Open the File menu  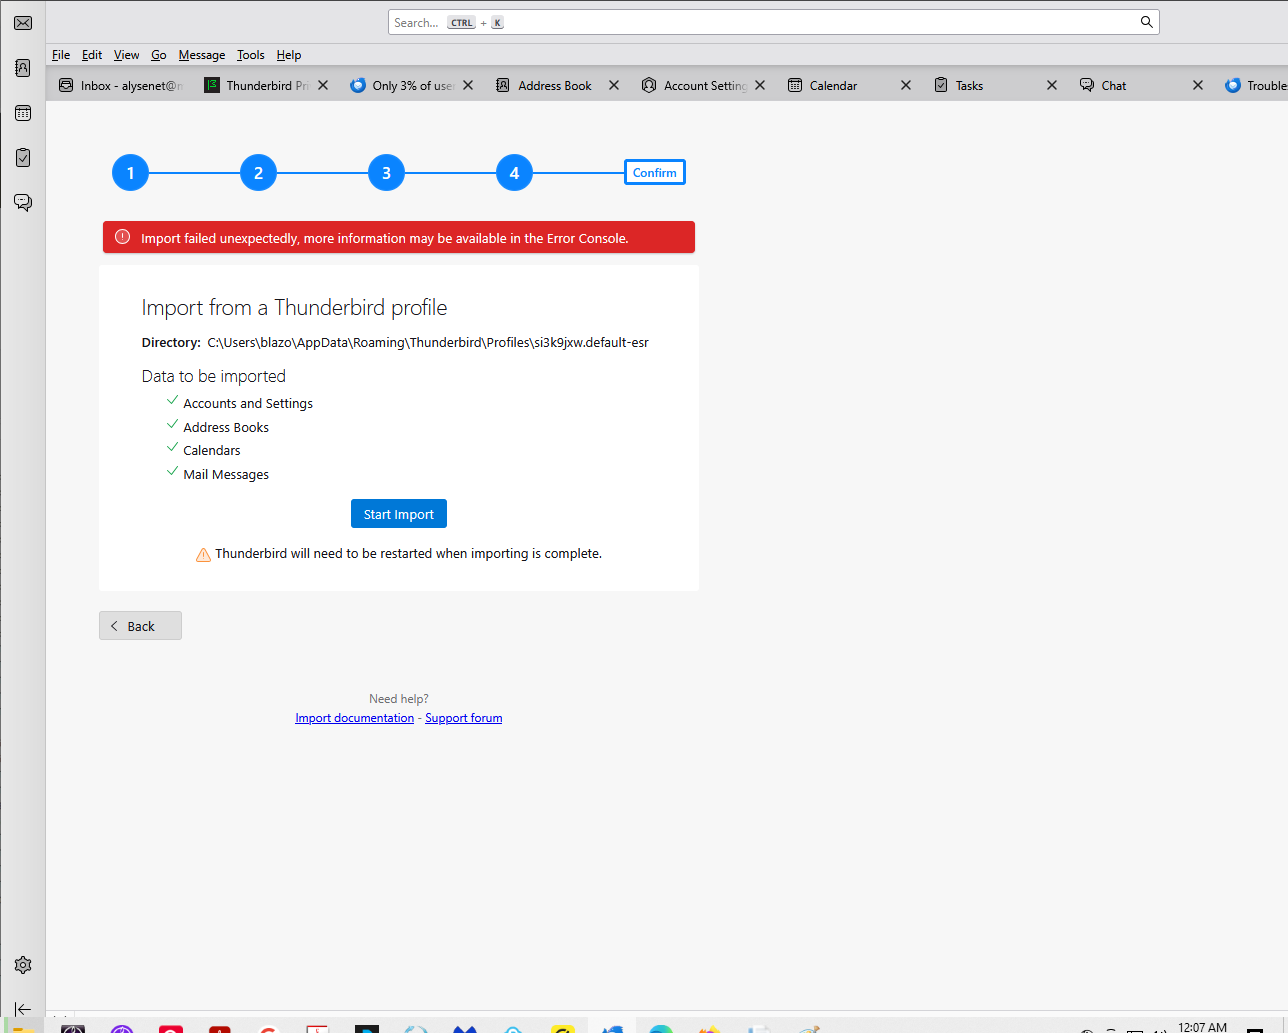point(61,55)
